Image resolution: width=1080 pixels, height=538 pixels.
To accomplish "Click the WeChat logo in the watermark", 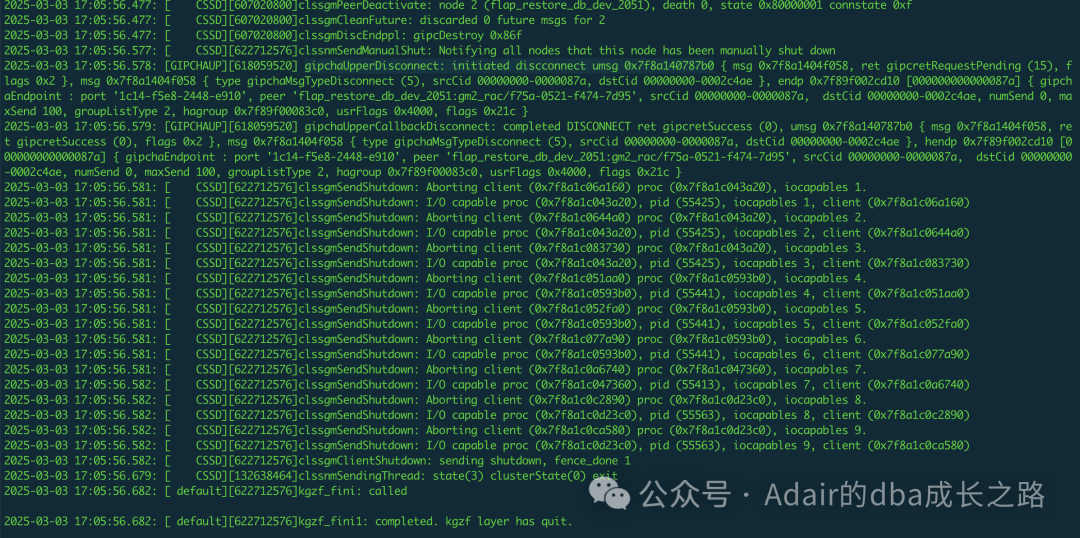I will (x=610, y=491).
